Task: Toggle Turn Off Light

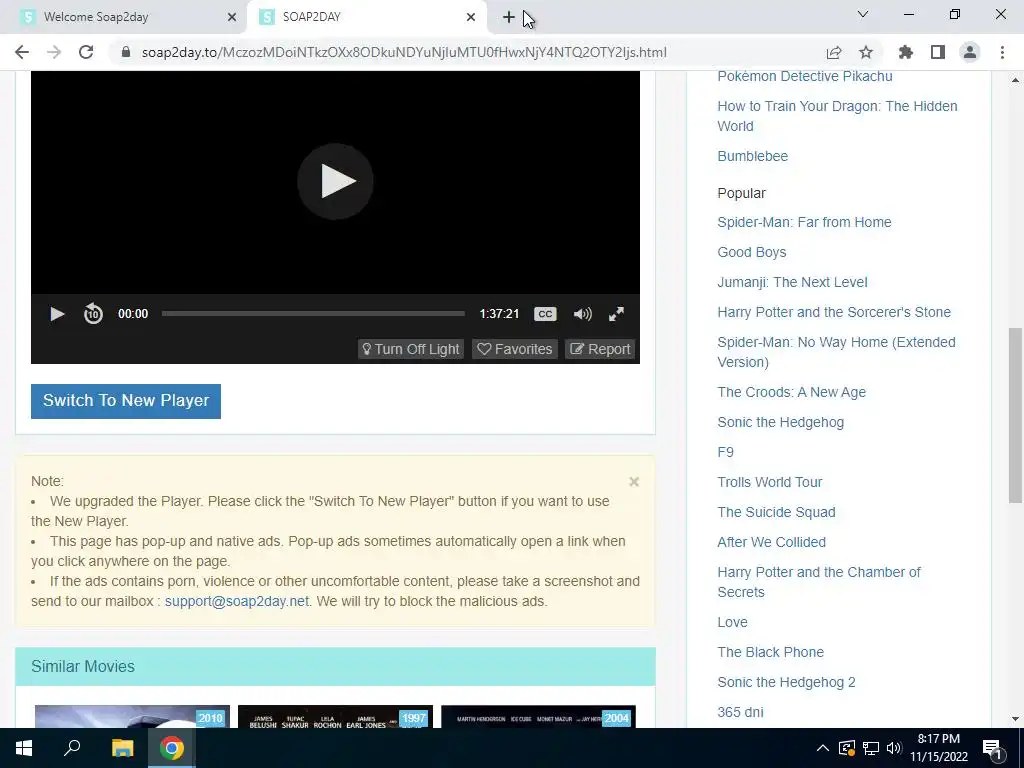Action: (411, 349)
